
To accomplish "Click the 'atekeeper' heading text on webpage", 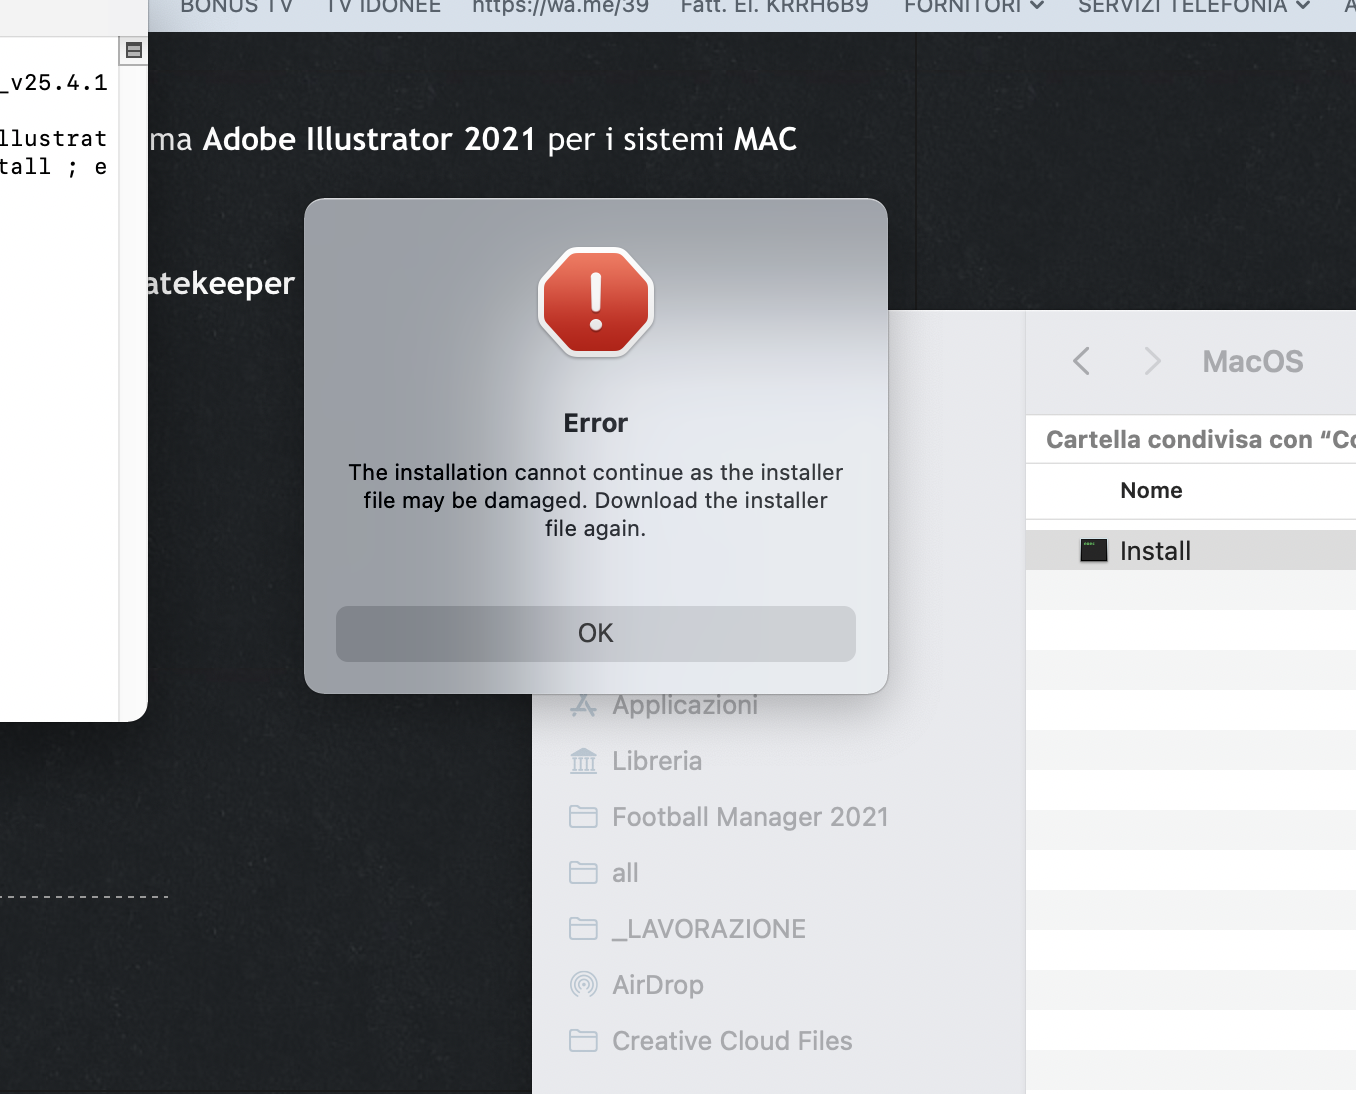I will pyautogui.click(x=221, y=283).
